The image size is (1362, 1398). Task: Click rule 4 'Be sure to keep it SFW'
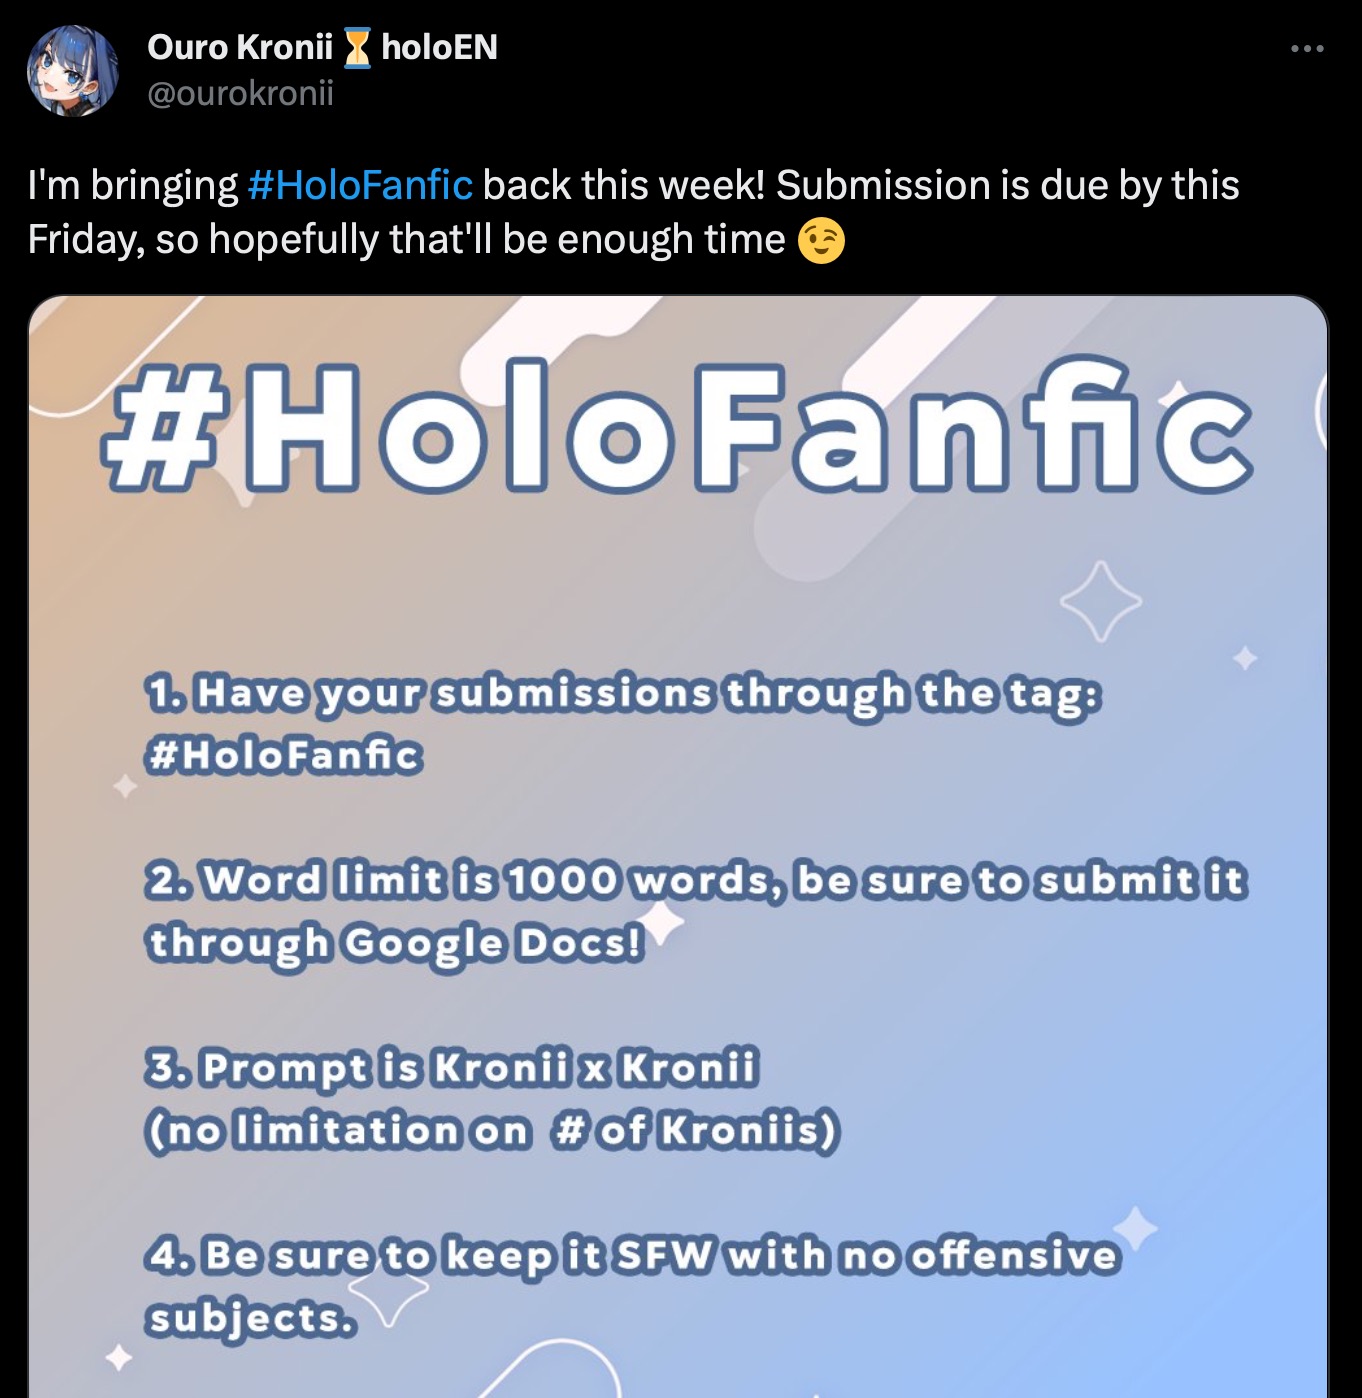click(631, 1256)
